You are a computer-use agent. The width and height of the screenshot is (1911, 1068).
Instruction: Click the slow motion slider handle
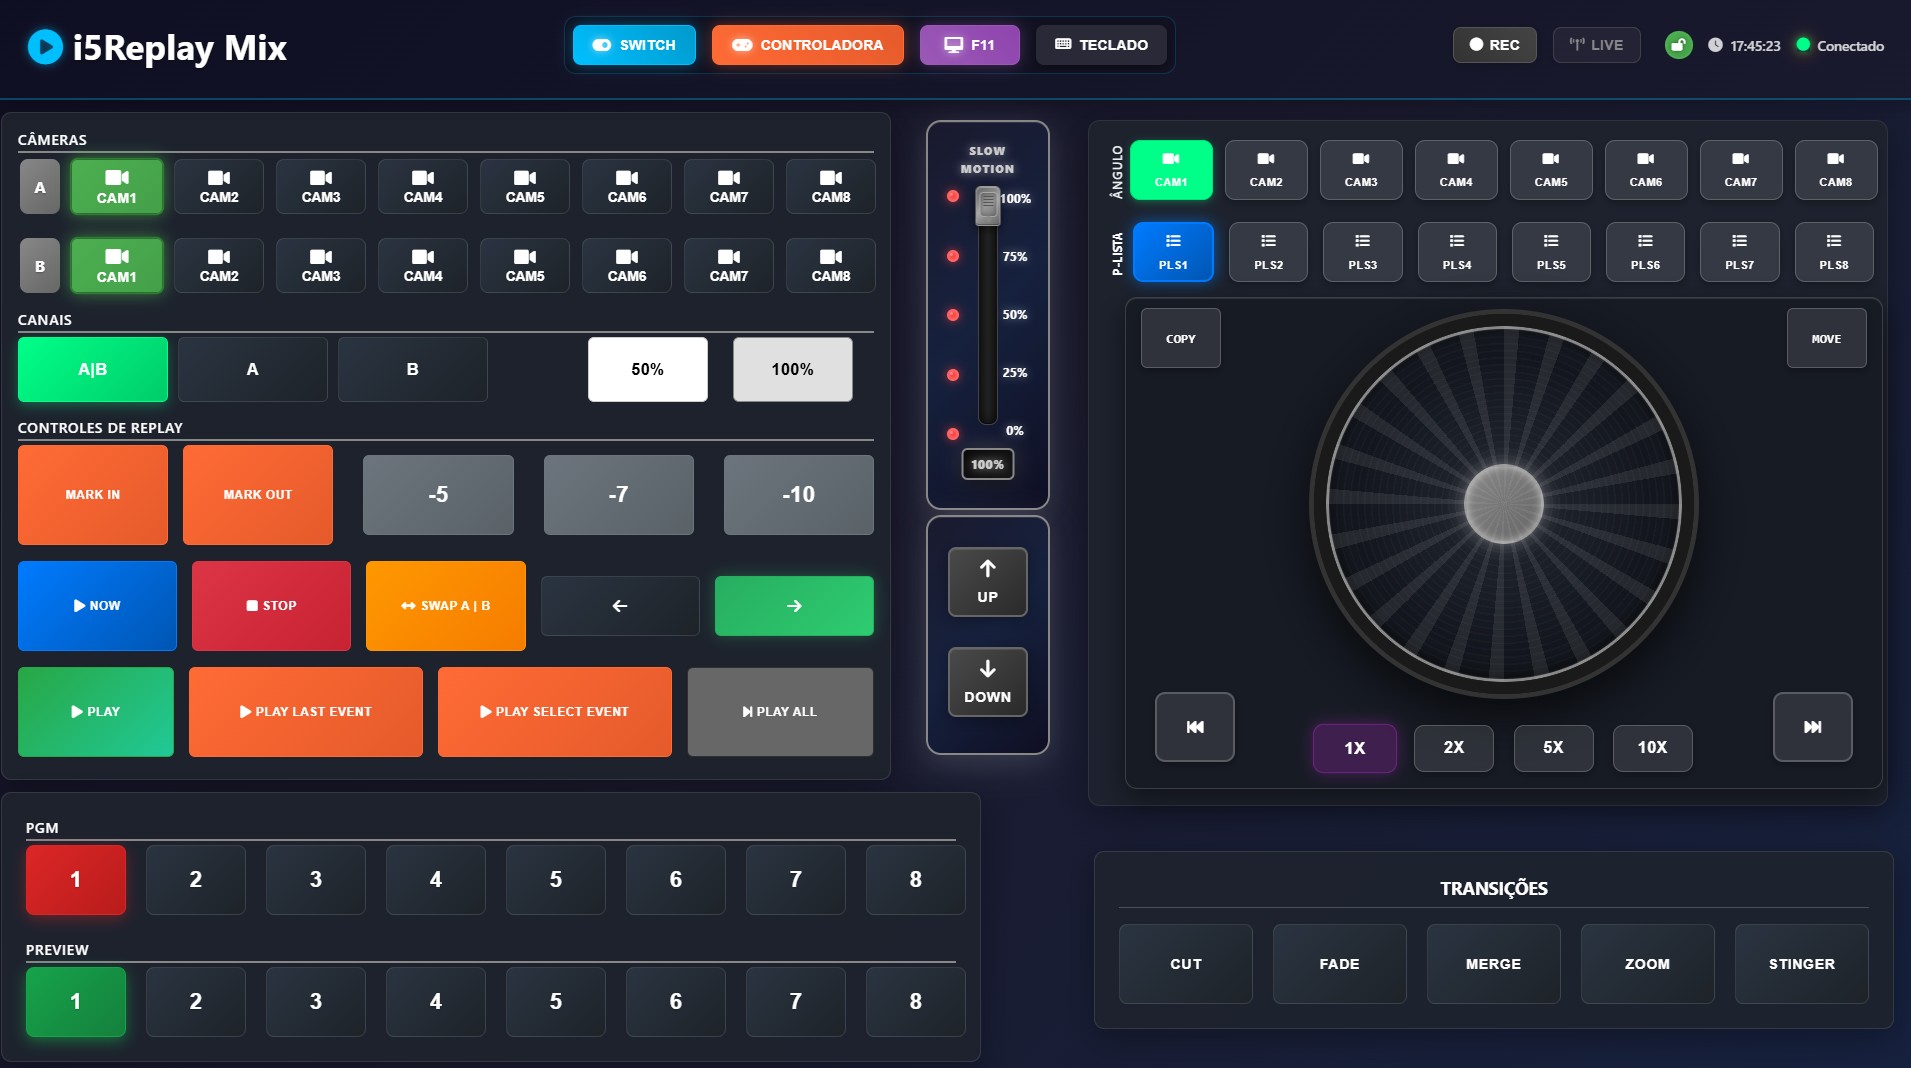click(x=987, y=206)
